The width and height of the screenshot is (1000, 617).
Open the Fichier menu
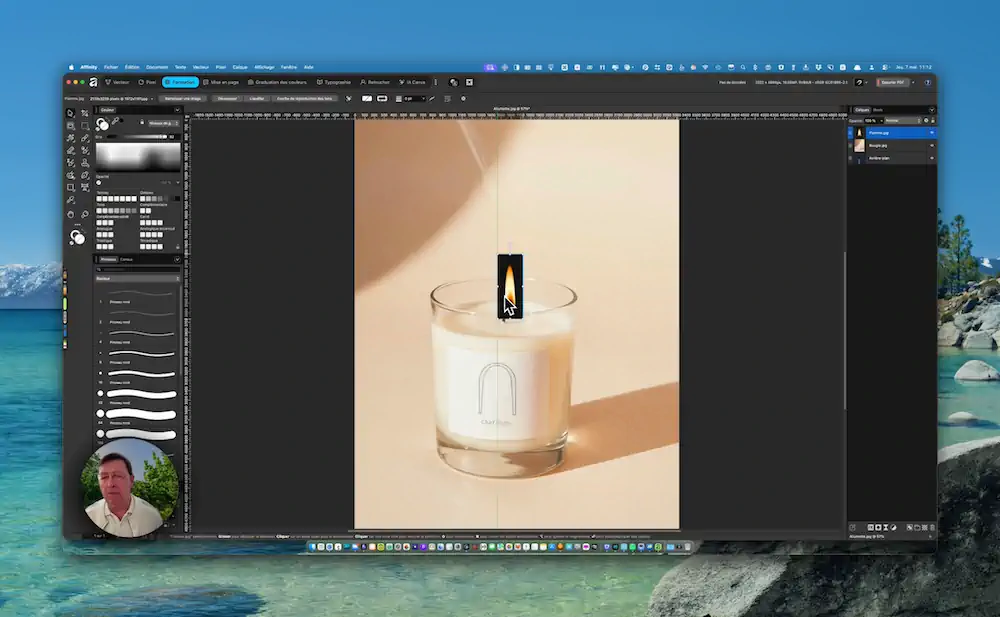pyautogui.click(x=111, y=67)
